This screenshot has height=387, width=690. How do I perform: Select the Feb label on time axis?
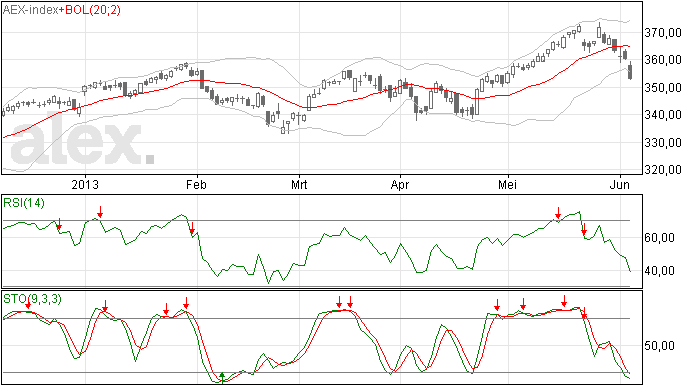tap(196, 184)
